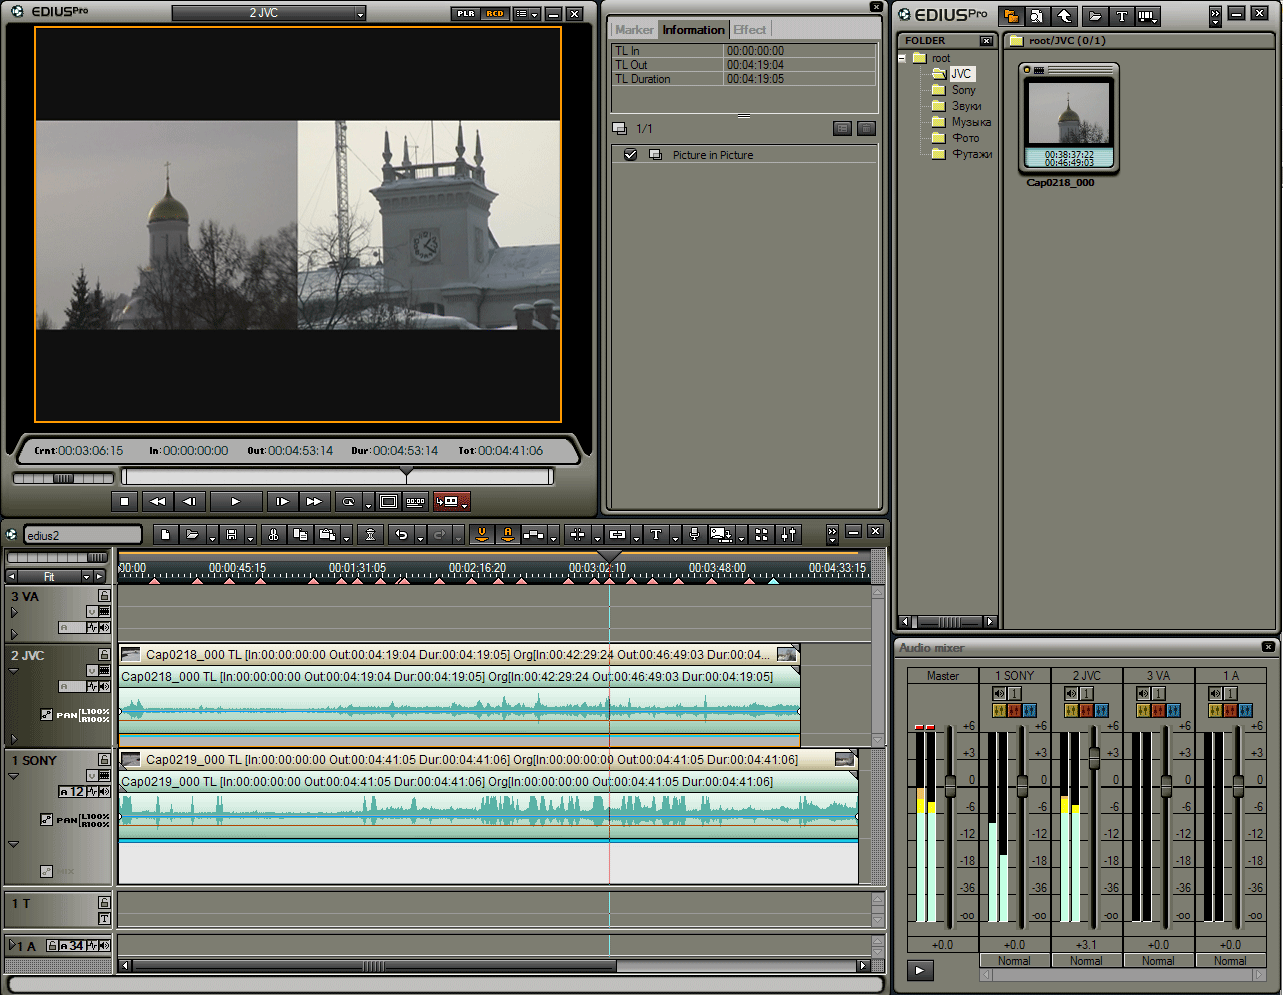
Task: Collapse the root folder tree node
Action: [902, 58]
